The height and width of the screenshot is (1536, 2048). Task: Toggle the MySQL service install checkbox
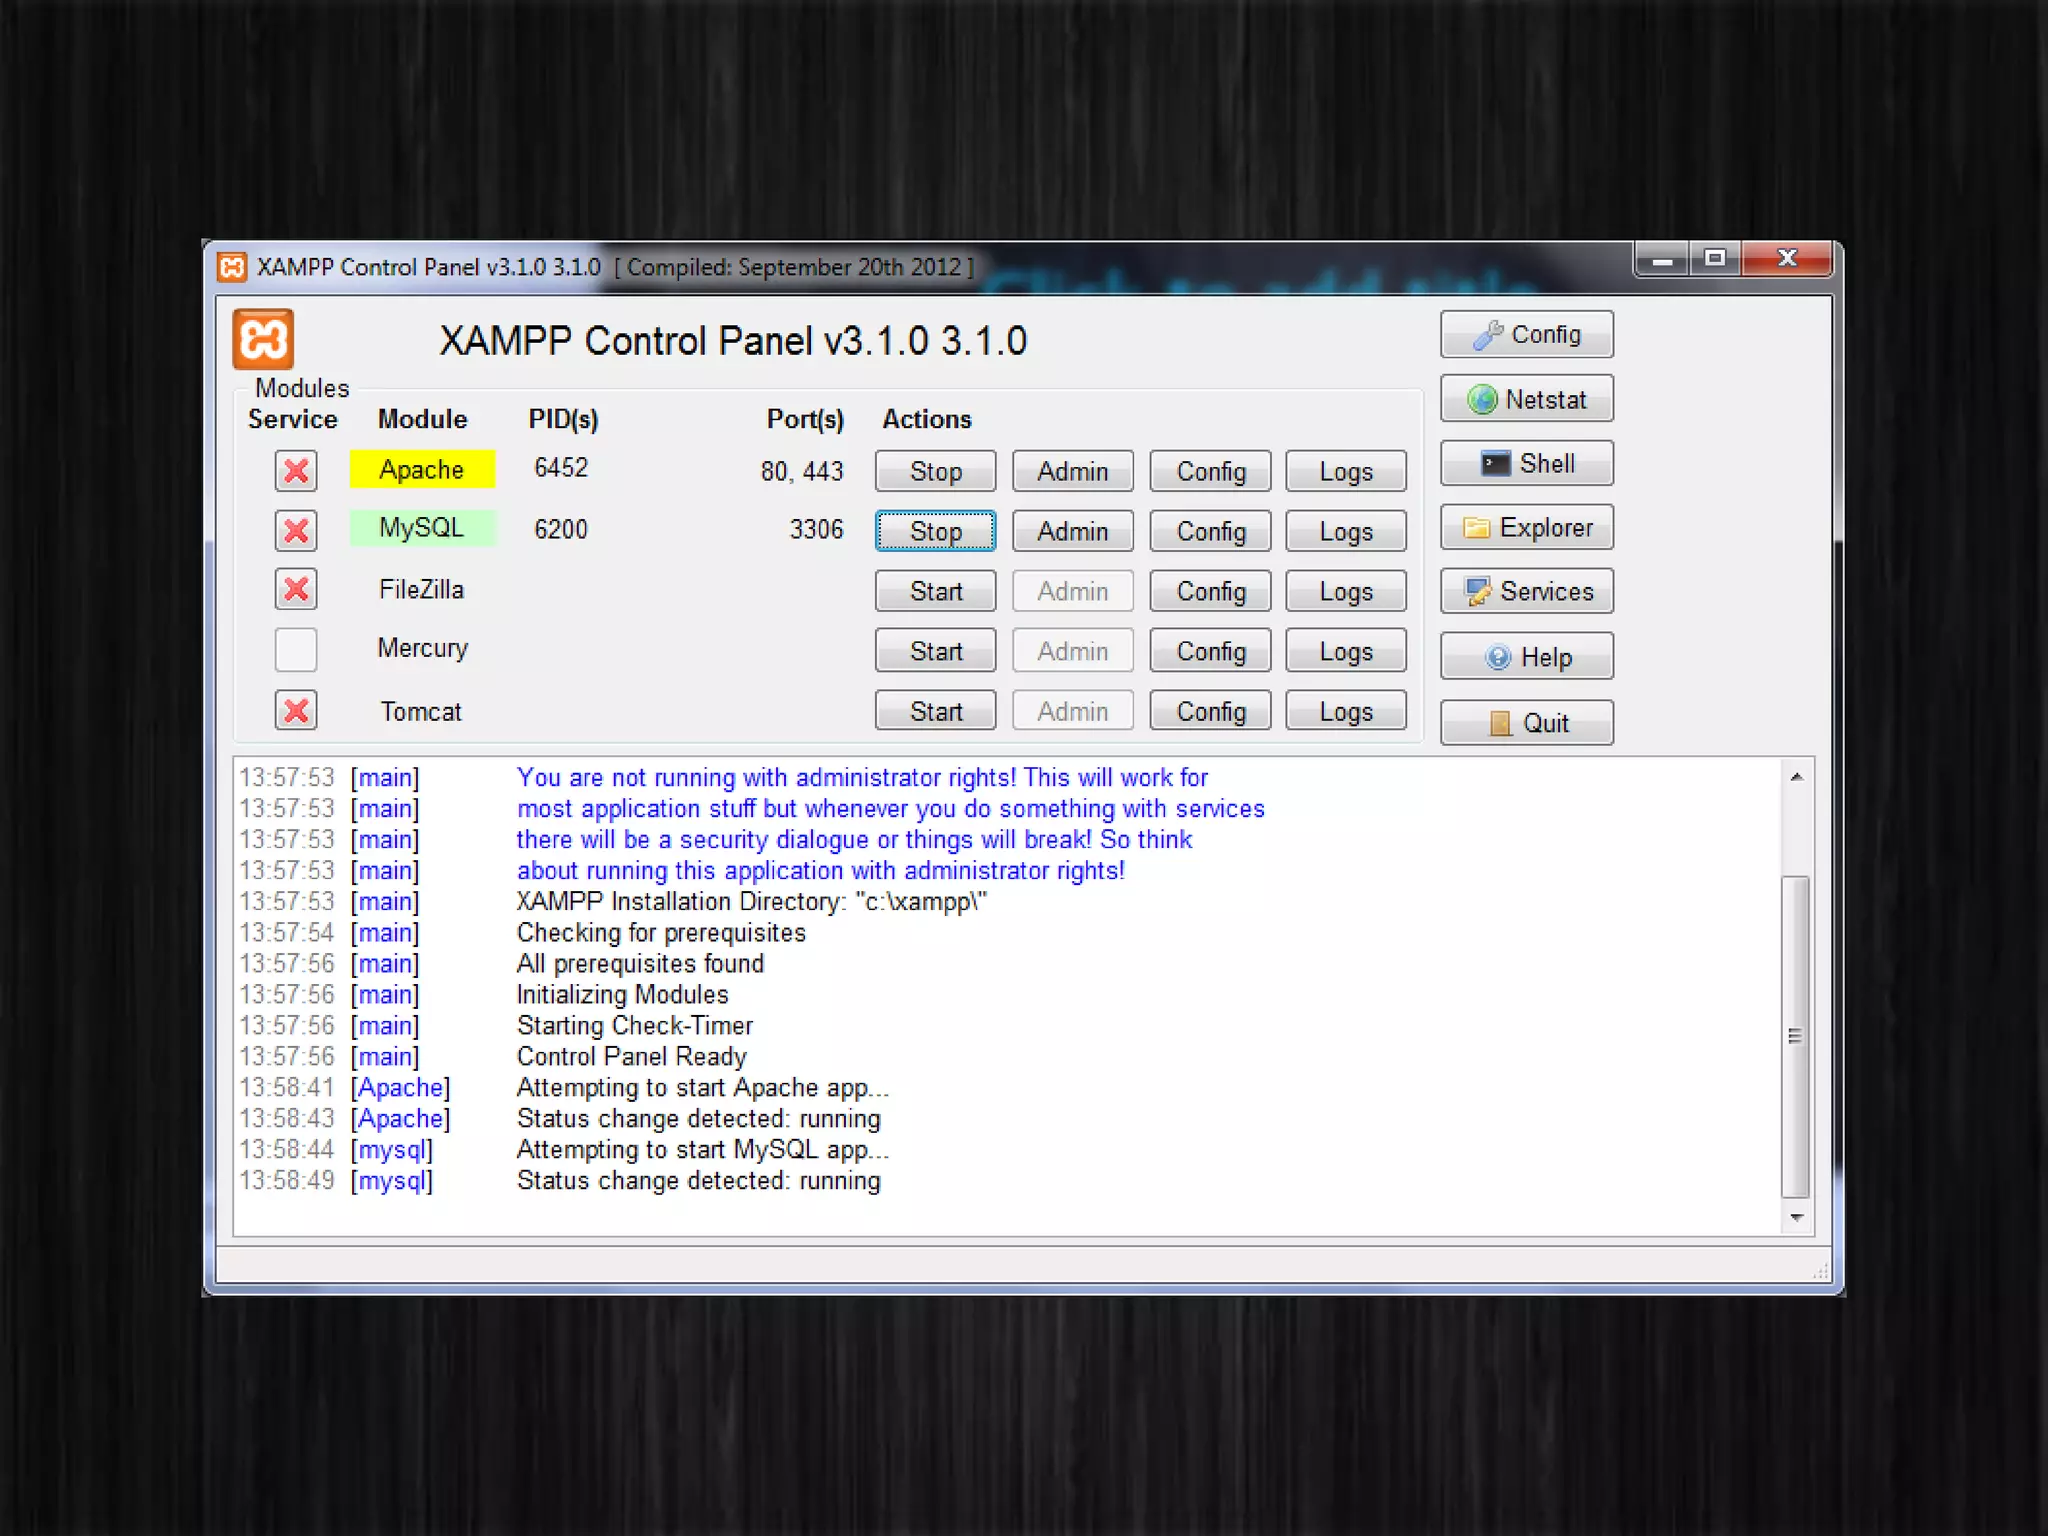[296, 531]
